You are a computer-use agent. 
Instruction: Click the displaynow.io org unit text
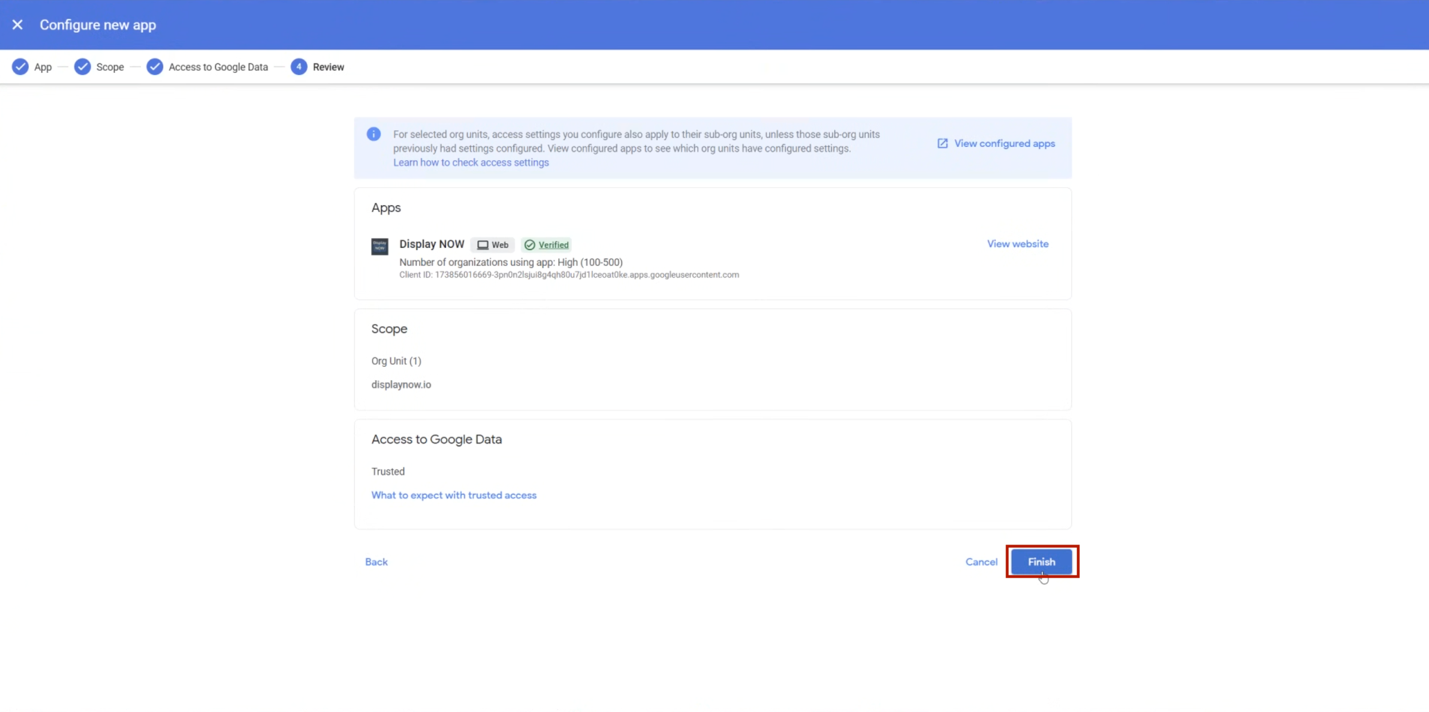point(401,385)
